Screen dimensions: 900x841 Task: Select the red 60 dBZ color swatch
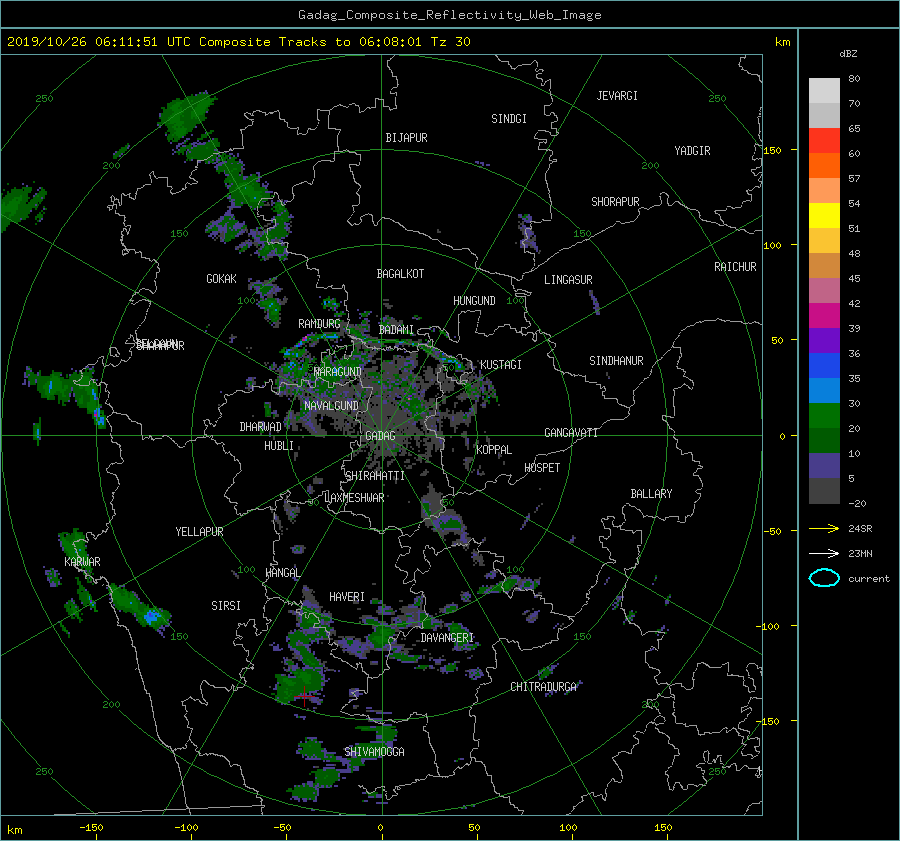tap(824, 140)
